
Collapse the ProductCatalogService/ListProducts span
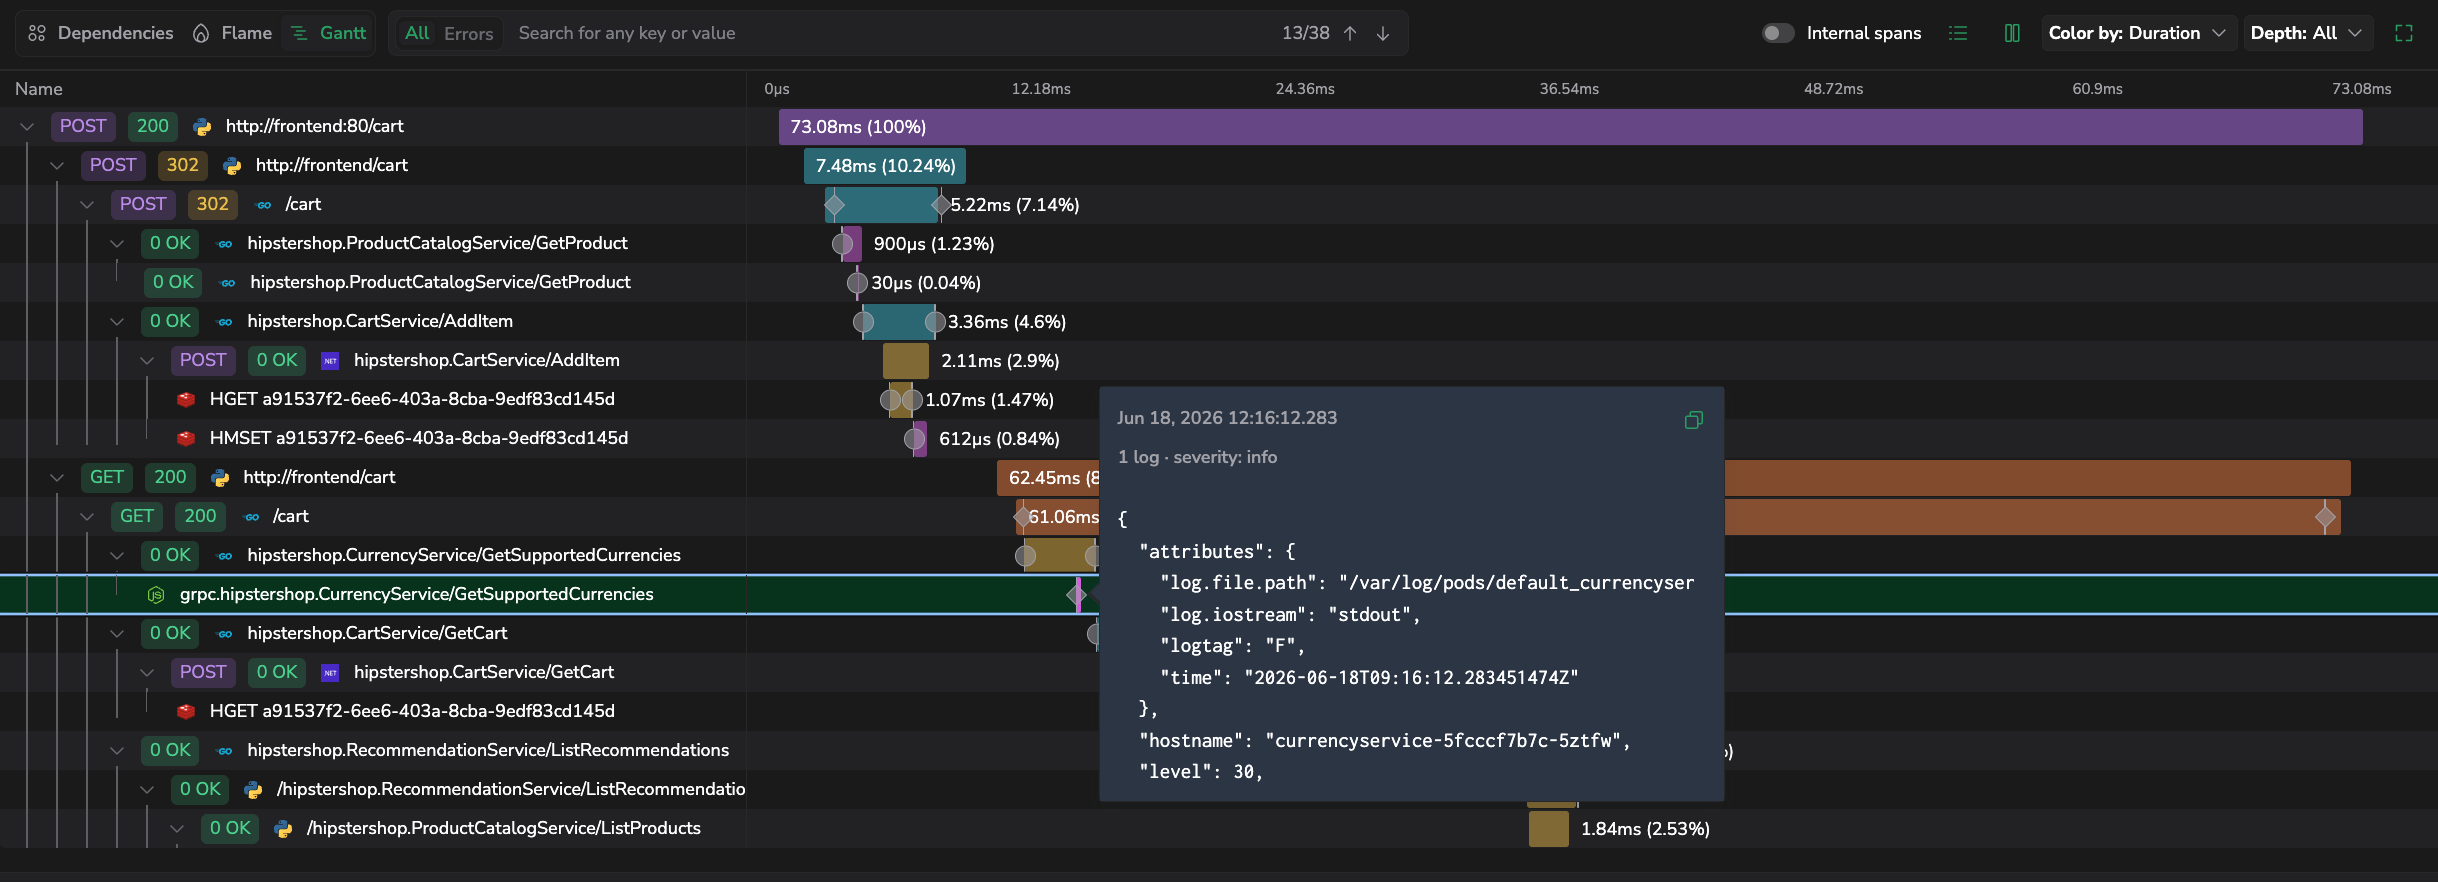pos(177,829)
